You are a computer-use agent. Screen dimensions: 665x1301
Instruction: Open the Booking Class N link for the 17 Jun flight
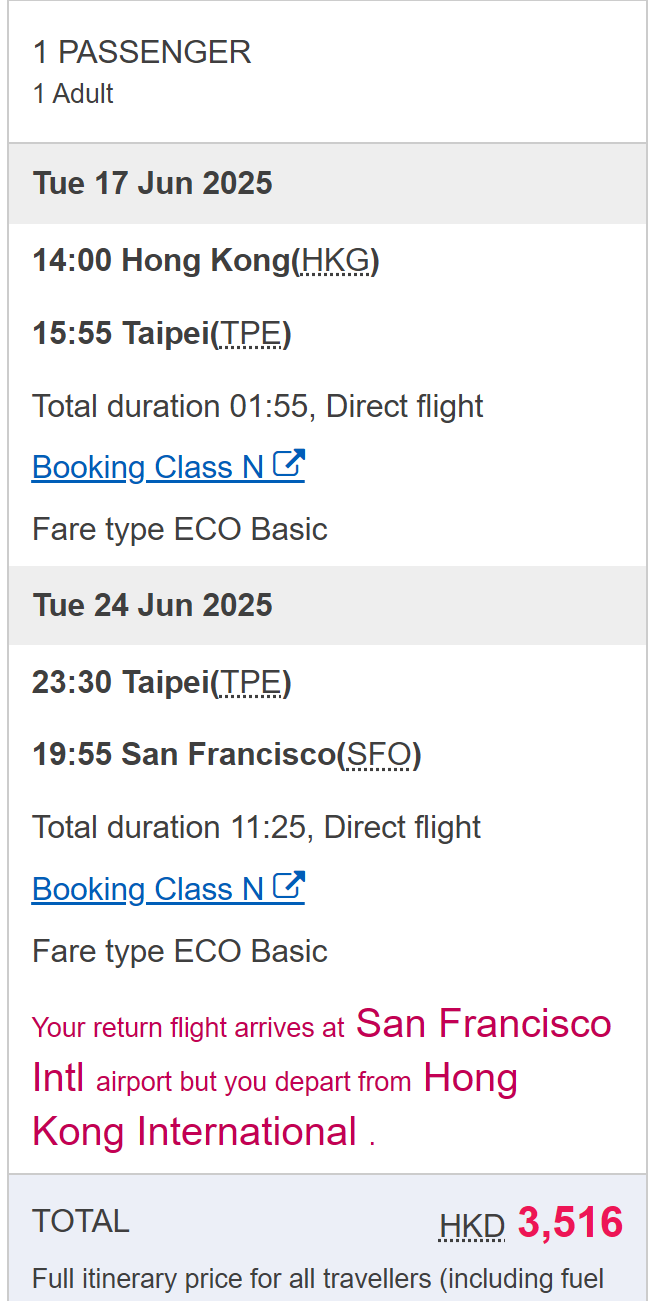click(x=148, y=467)
